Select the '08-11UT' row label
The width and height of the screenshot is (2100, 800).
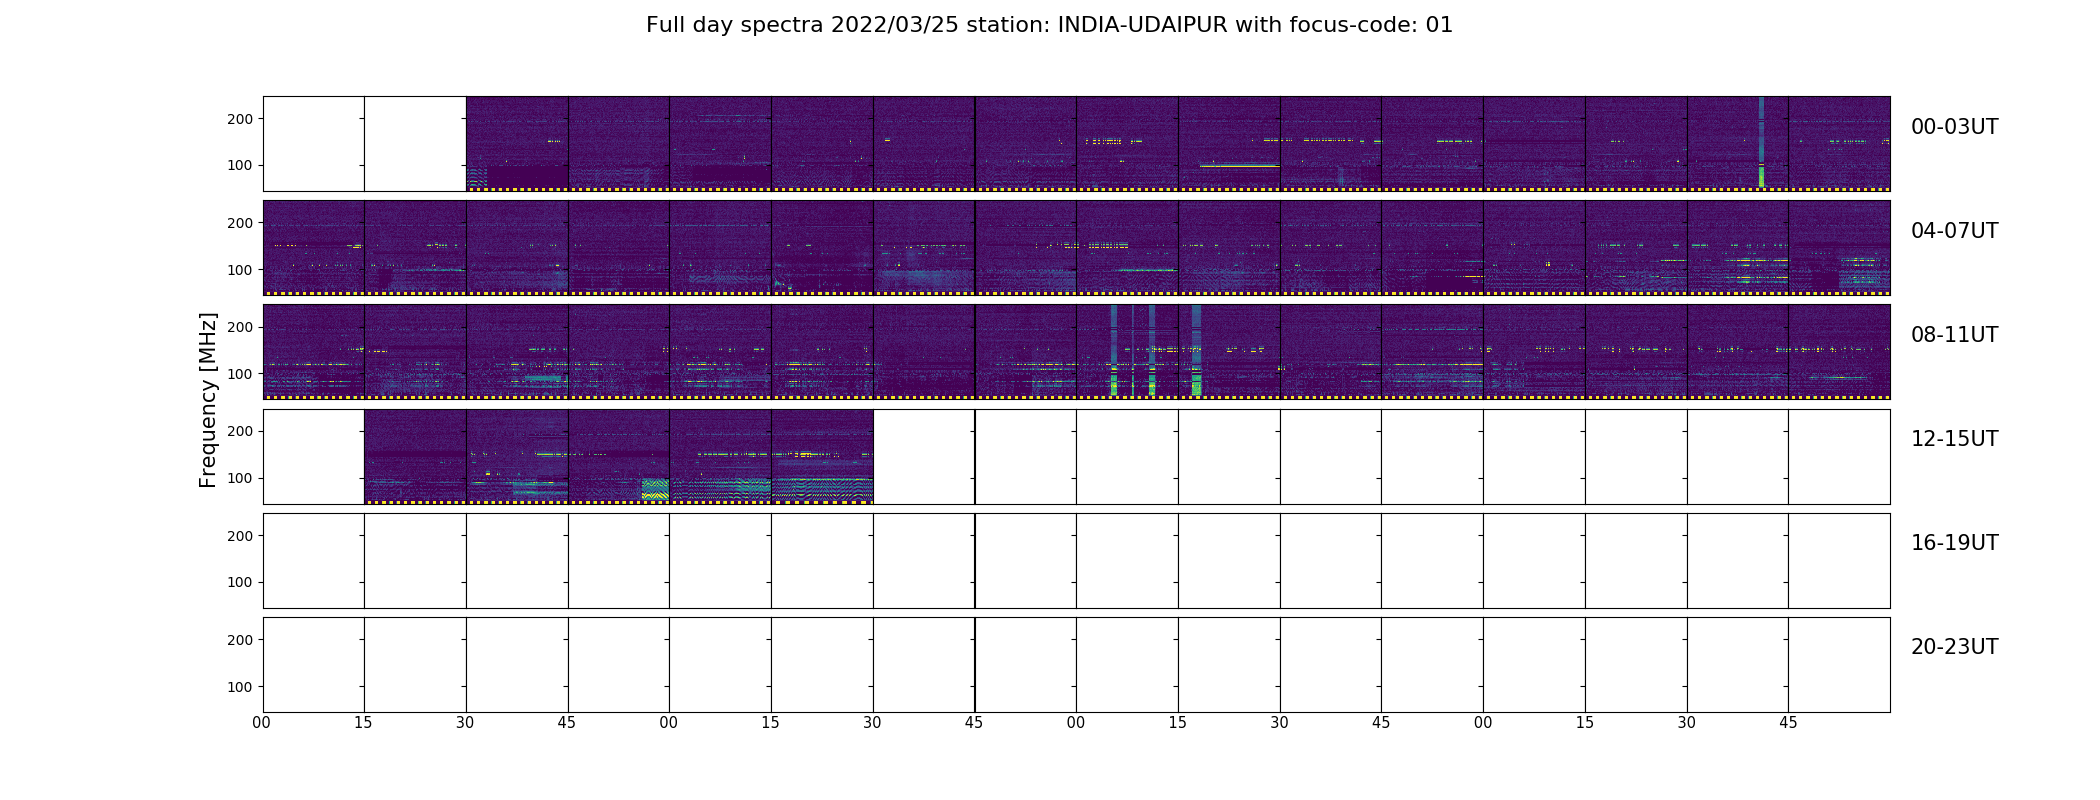[x=1954, y=335]
